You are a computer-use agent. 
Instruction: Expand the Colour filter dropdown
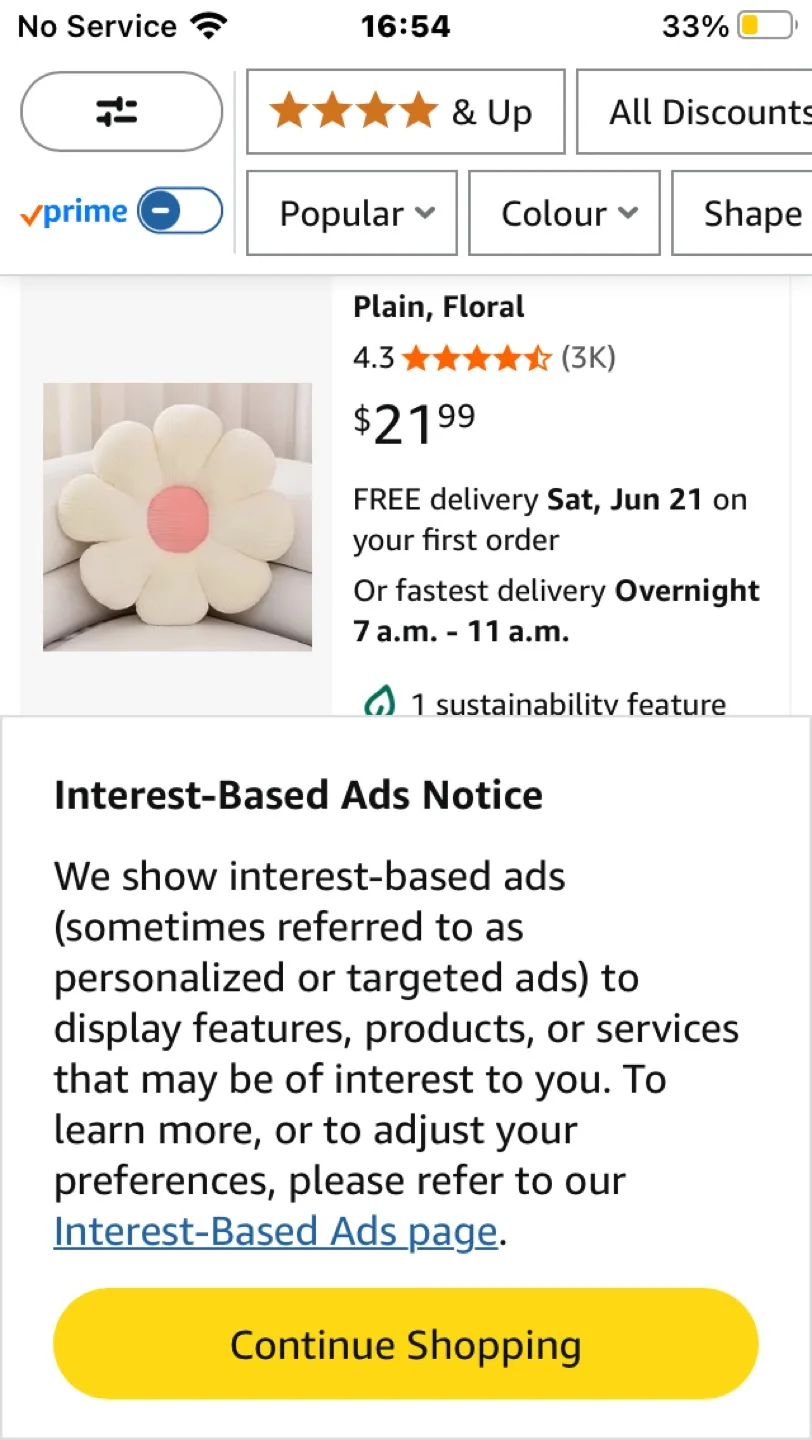(563, 212)
